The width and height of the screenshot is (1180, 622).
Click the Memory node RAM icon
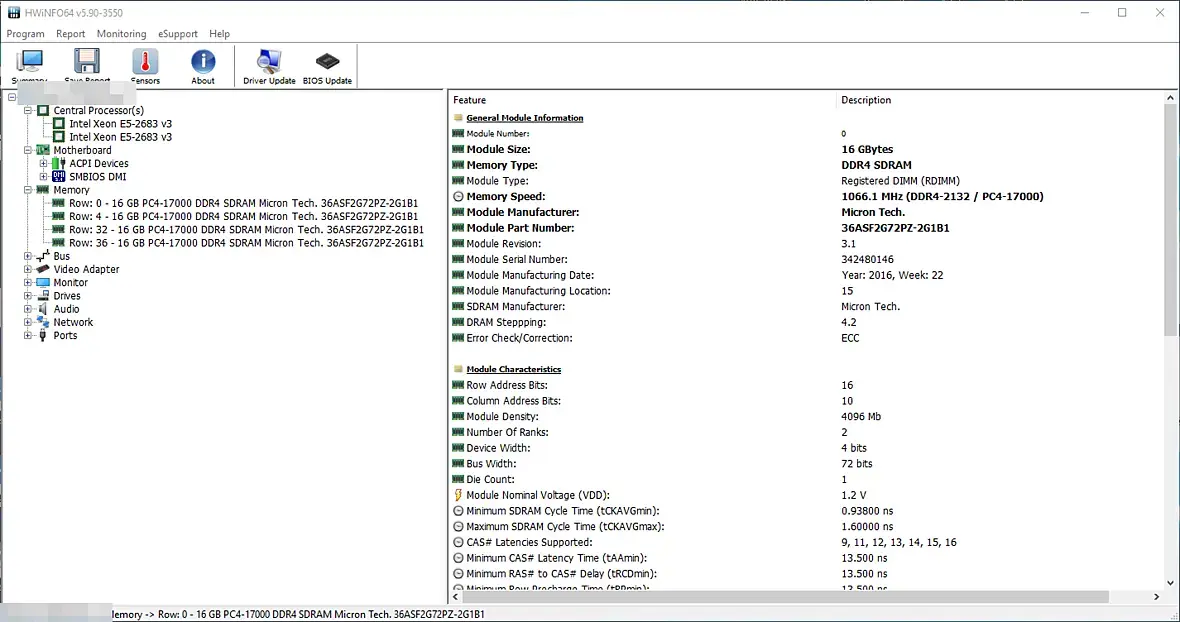[x=43, y=190]
